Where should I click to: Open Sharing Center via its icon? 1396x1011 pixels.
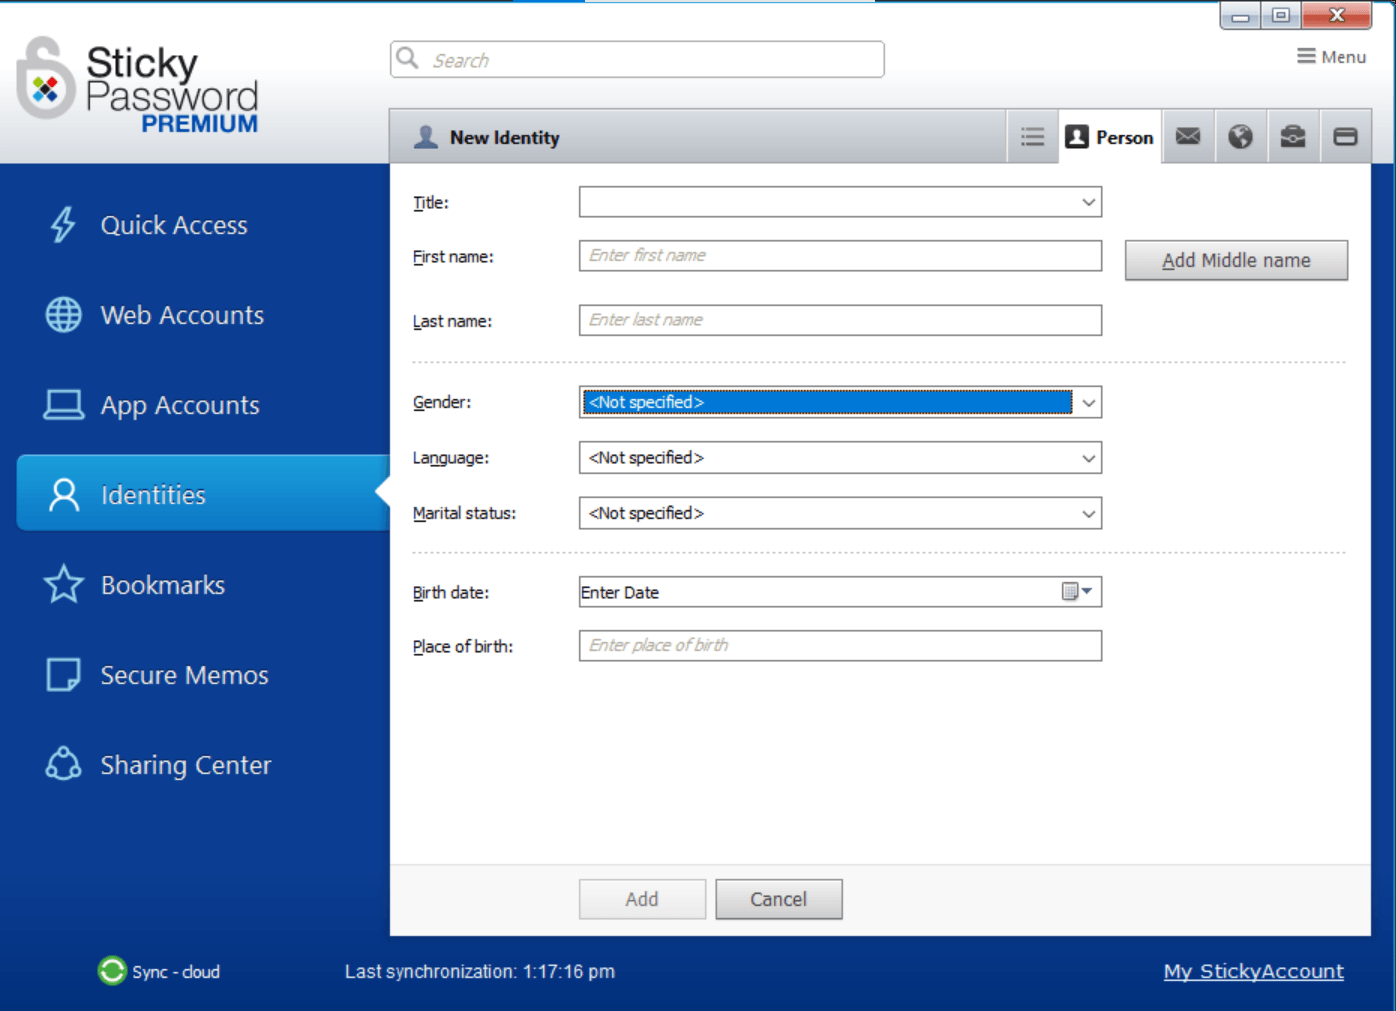point(62,763)
